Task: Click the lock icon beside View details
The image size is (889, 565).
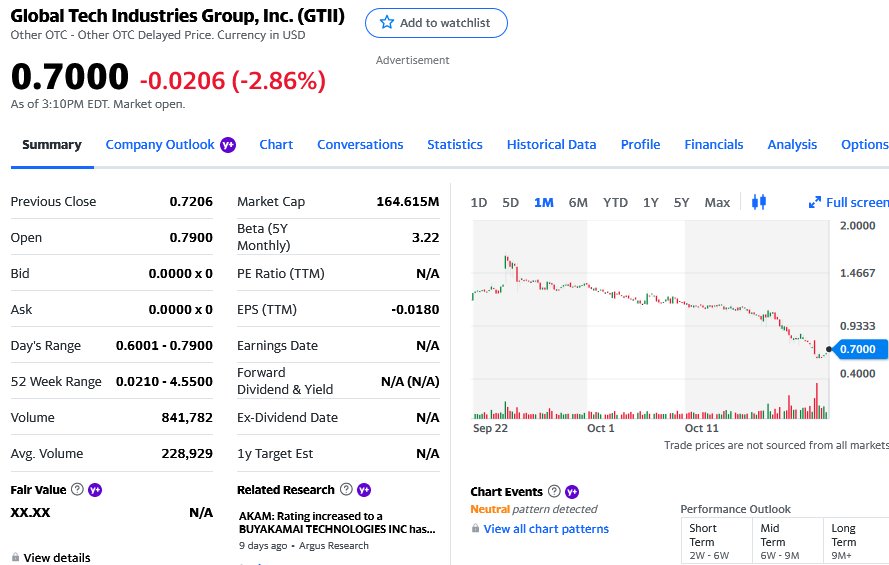Action: 15,557
